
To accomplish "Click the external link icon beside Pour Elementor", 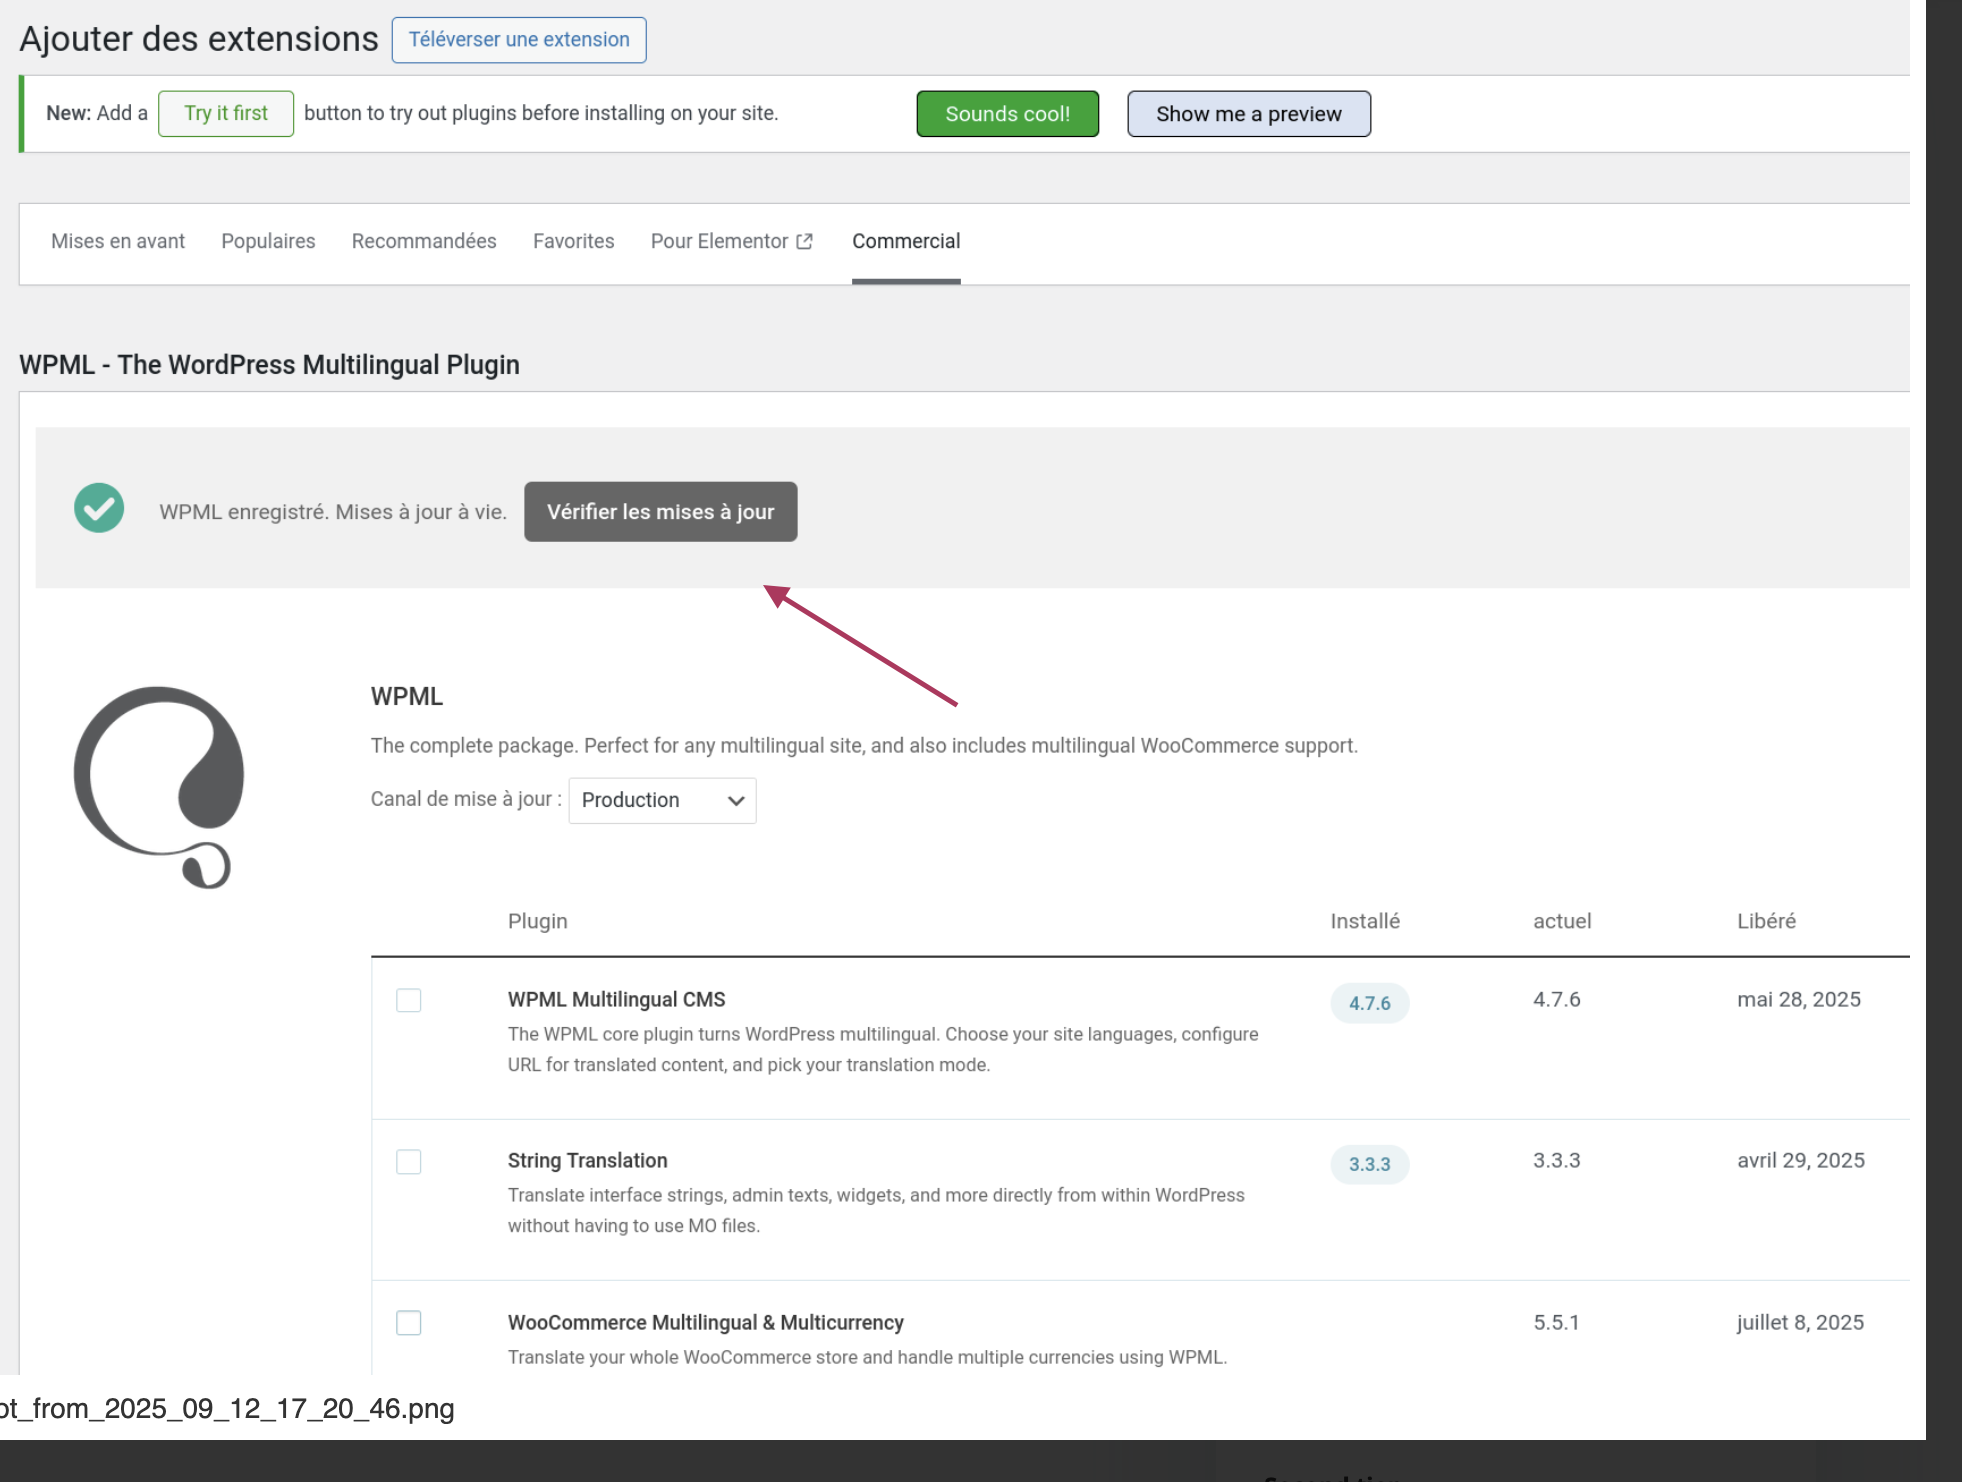I will coord(804,242).
